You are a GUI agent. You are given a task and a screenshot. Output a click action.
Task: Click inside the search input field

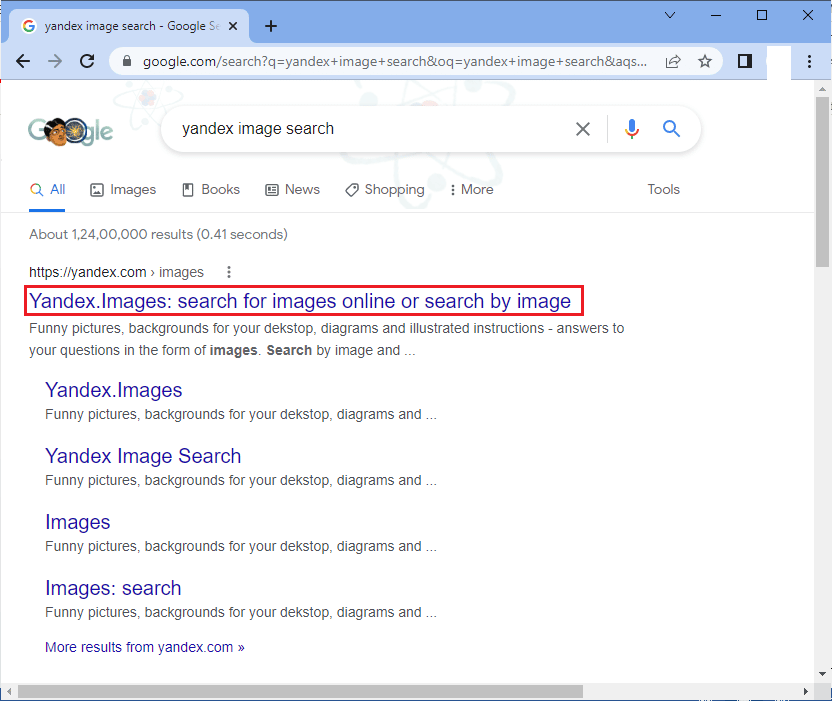pos(350,128)
